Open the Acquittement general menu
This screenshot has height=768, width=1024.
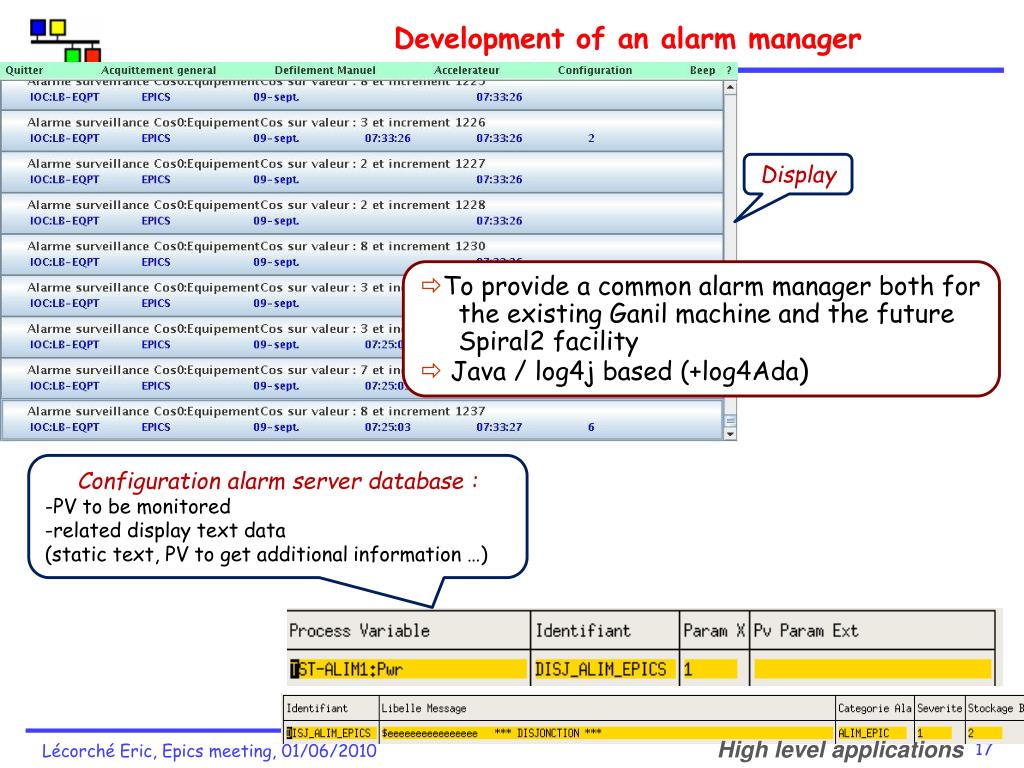coord(159,70)
